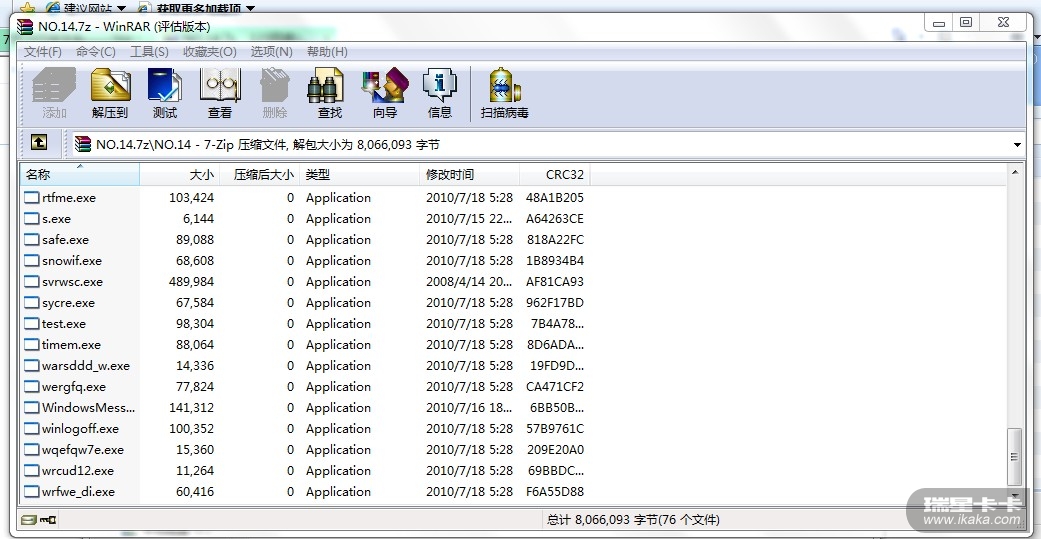Open the Favorites (收藏夹) menu

[210, 52]
